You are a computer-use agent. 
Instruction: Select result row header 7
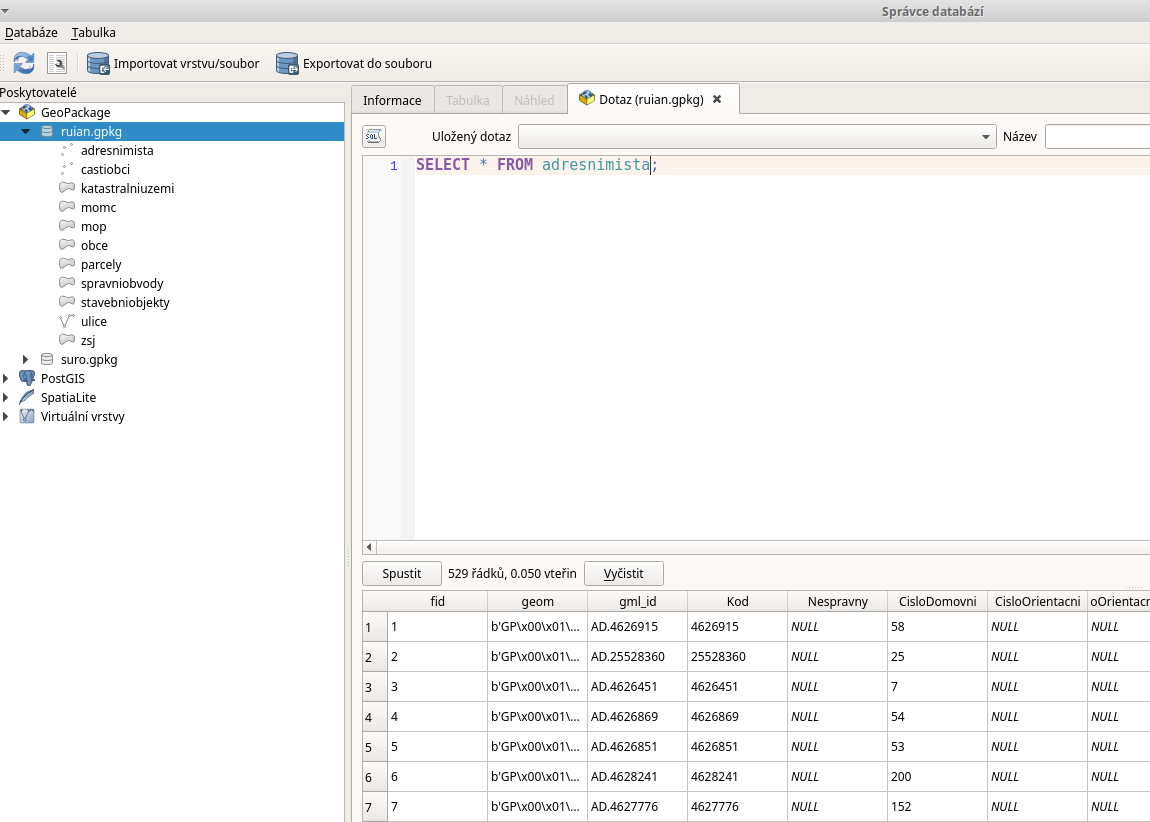375,807
